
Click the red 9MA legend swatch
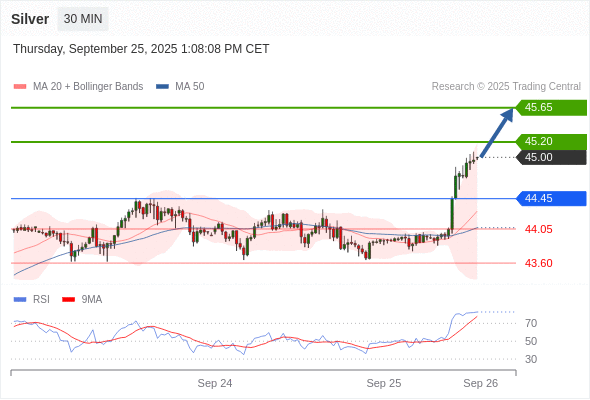coord(68,300)
